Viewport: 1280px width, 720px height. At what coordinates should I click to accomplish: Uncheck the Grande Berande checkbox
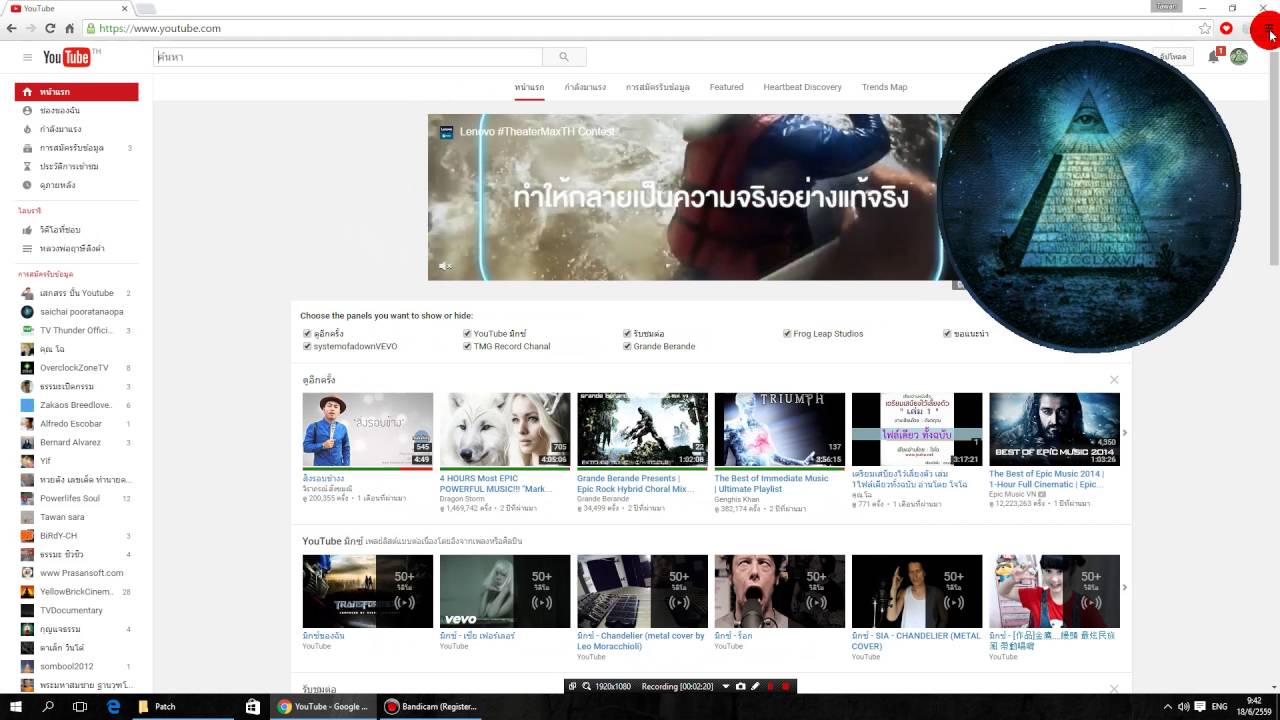pos(627,347)
